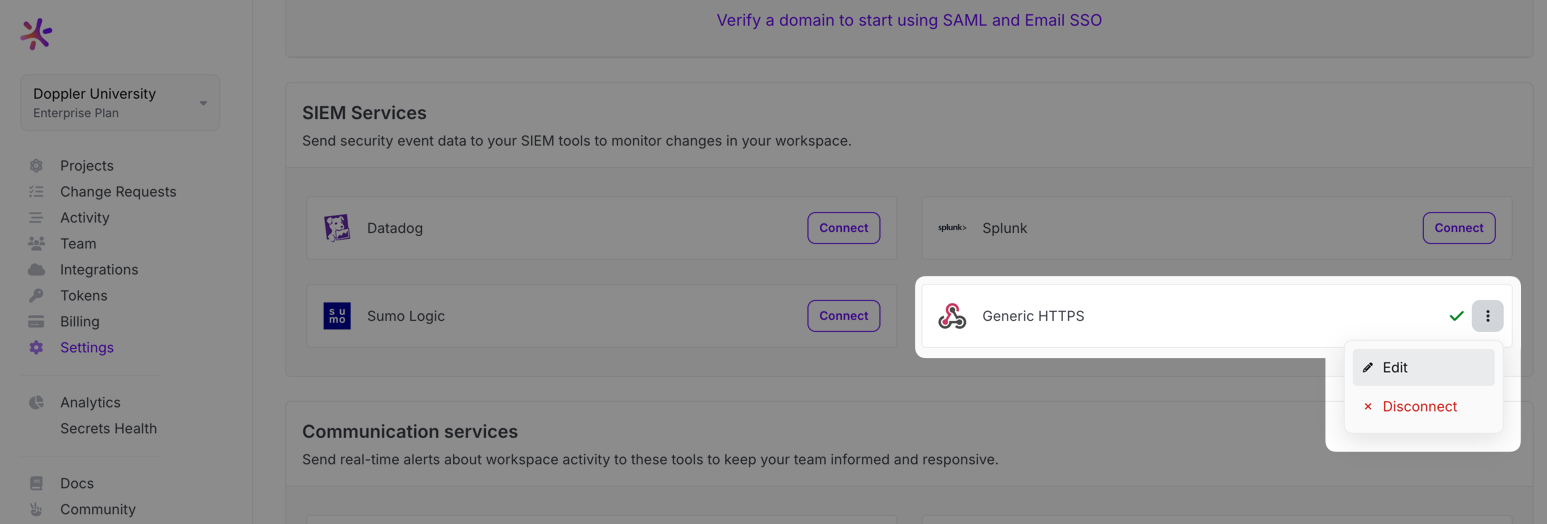Connect the Datadog SIEM service
Image resolution: width=1547 pixels, height=524 pixels.
[x=844, y=228]
